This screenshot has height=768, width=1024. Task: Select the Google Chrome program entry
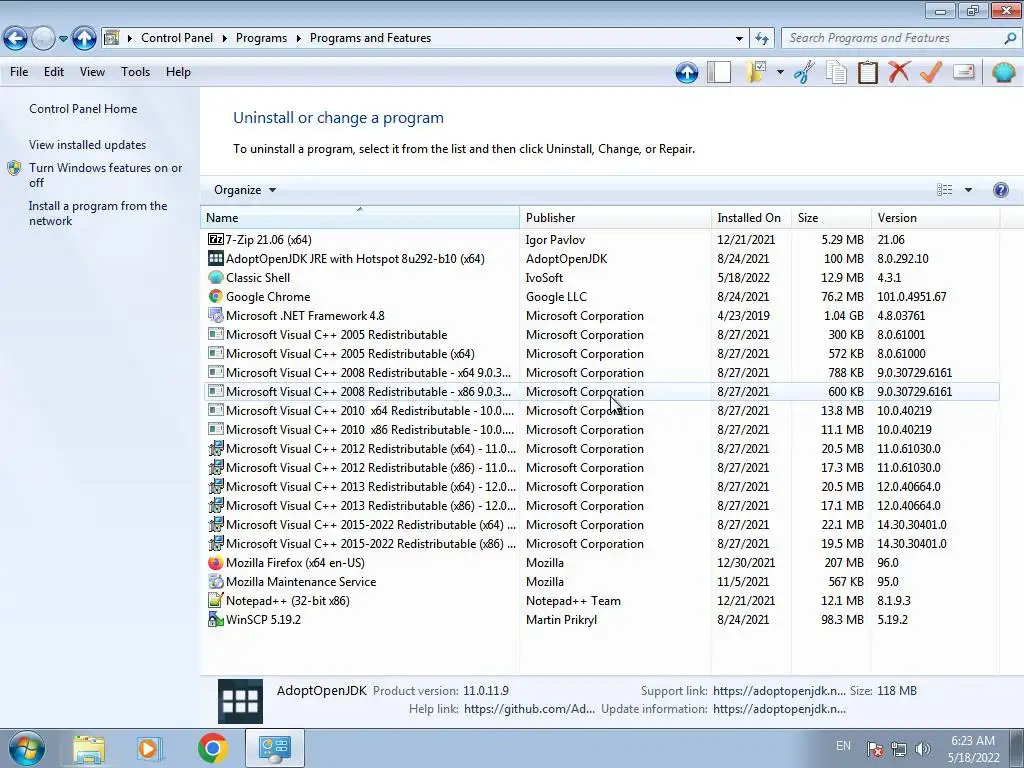pos(601,296)
